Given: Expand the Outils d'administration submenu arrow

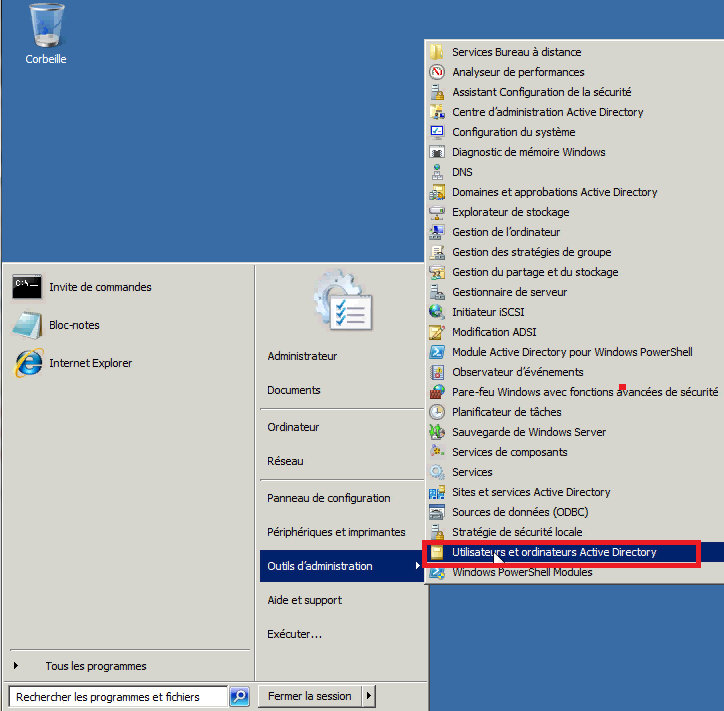Looking at the screenshot, I should (417, 566).
